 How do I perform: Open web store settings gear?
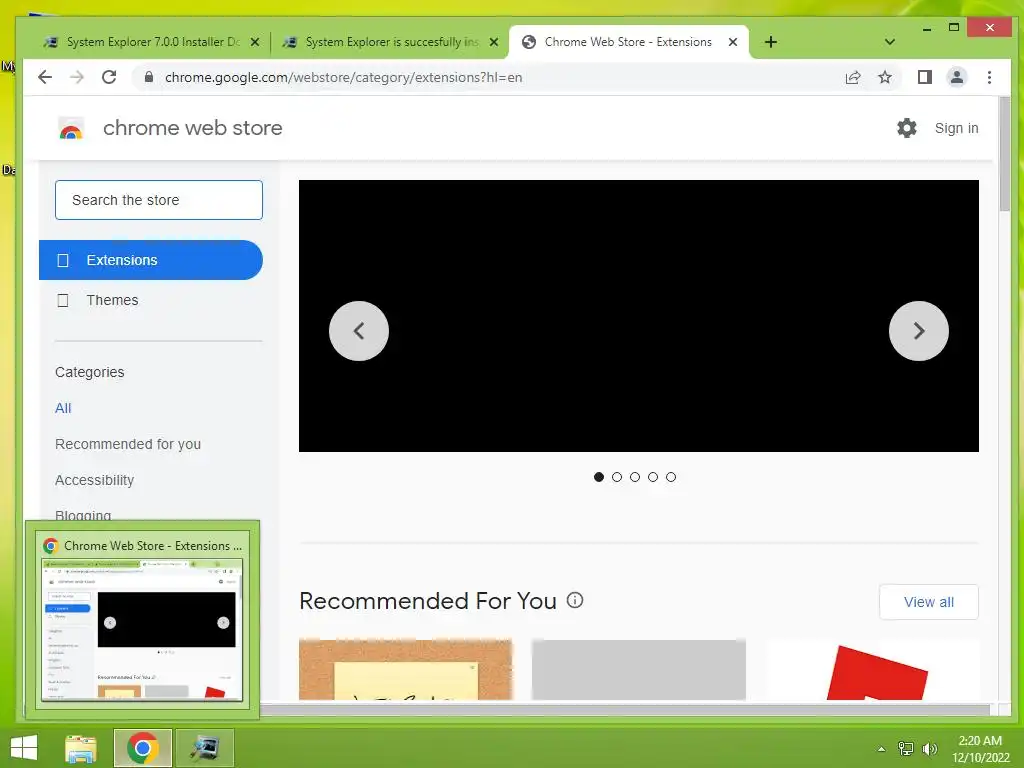point(906,128)
